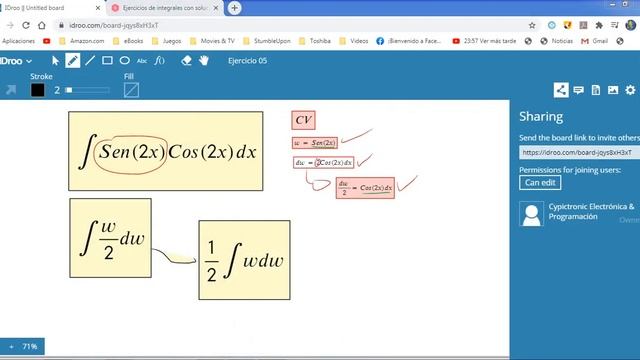This screenshot has width=640, height=360.
Task: Open the Videos bookmark folder
Action: pos(354,41)
